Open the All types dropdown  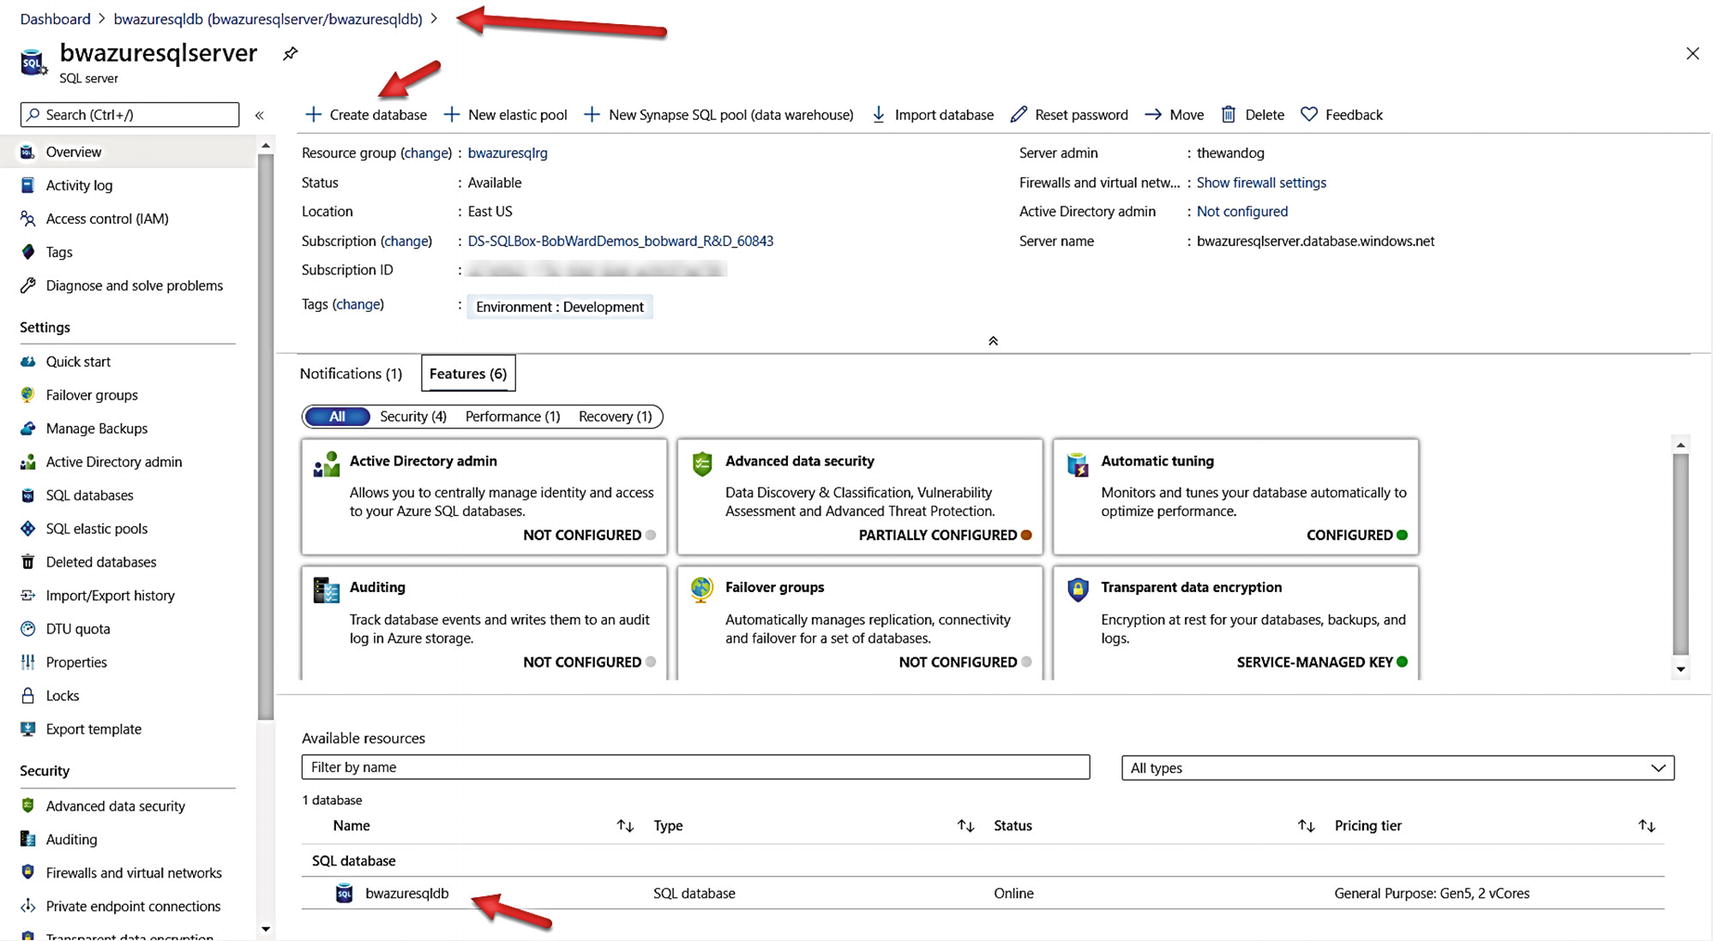pos(1397,768)
